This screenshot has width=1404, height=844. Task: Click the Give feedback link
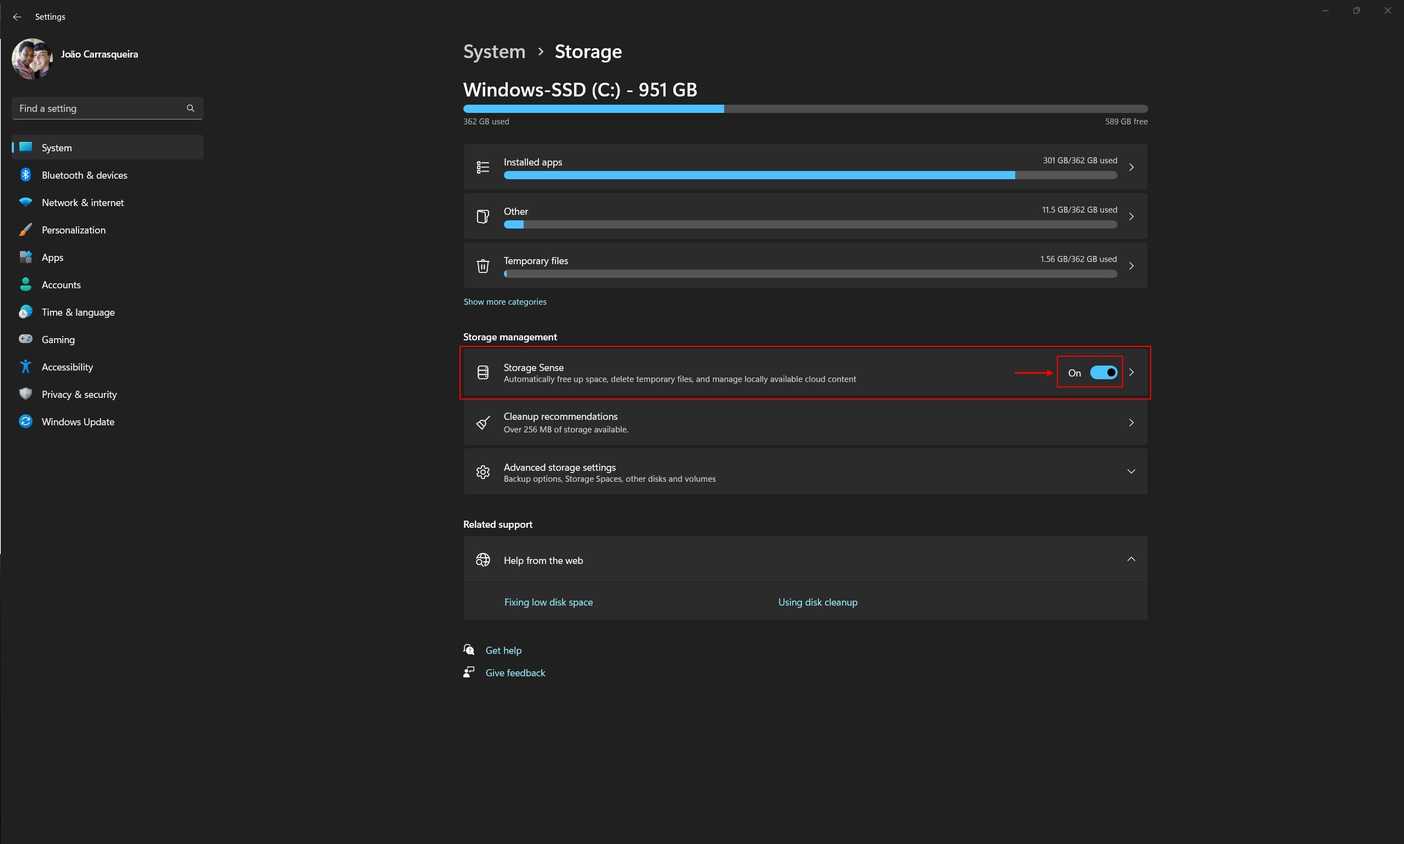click(x=515, y=673)
